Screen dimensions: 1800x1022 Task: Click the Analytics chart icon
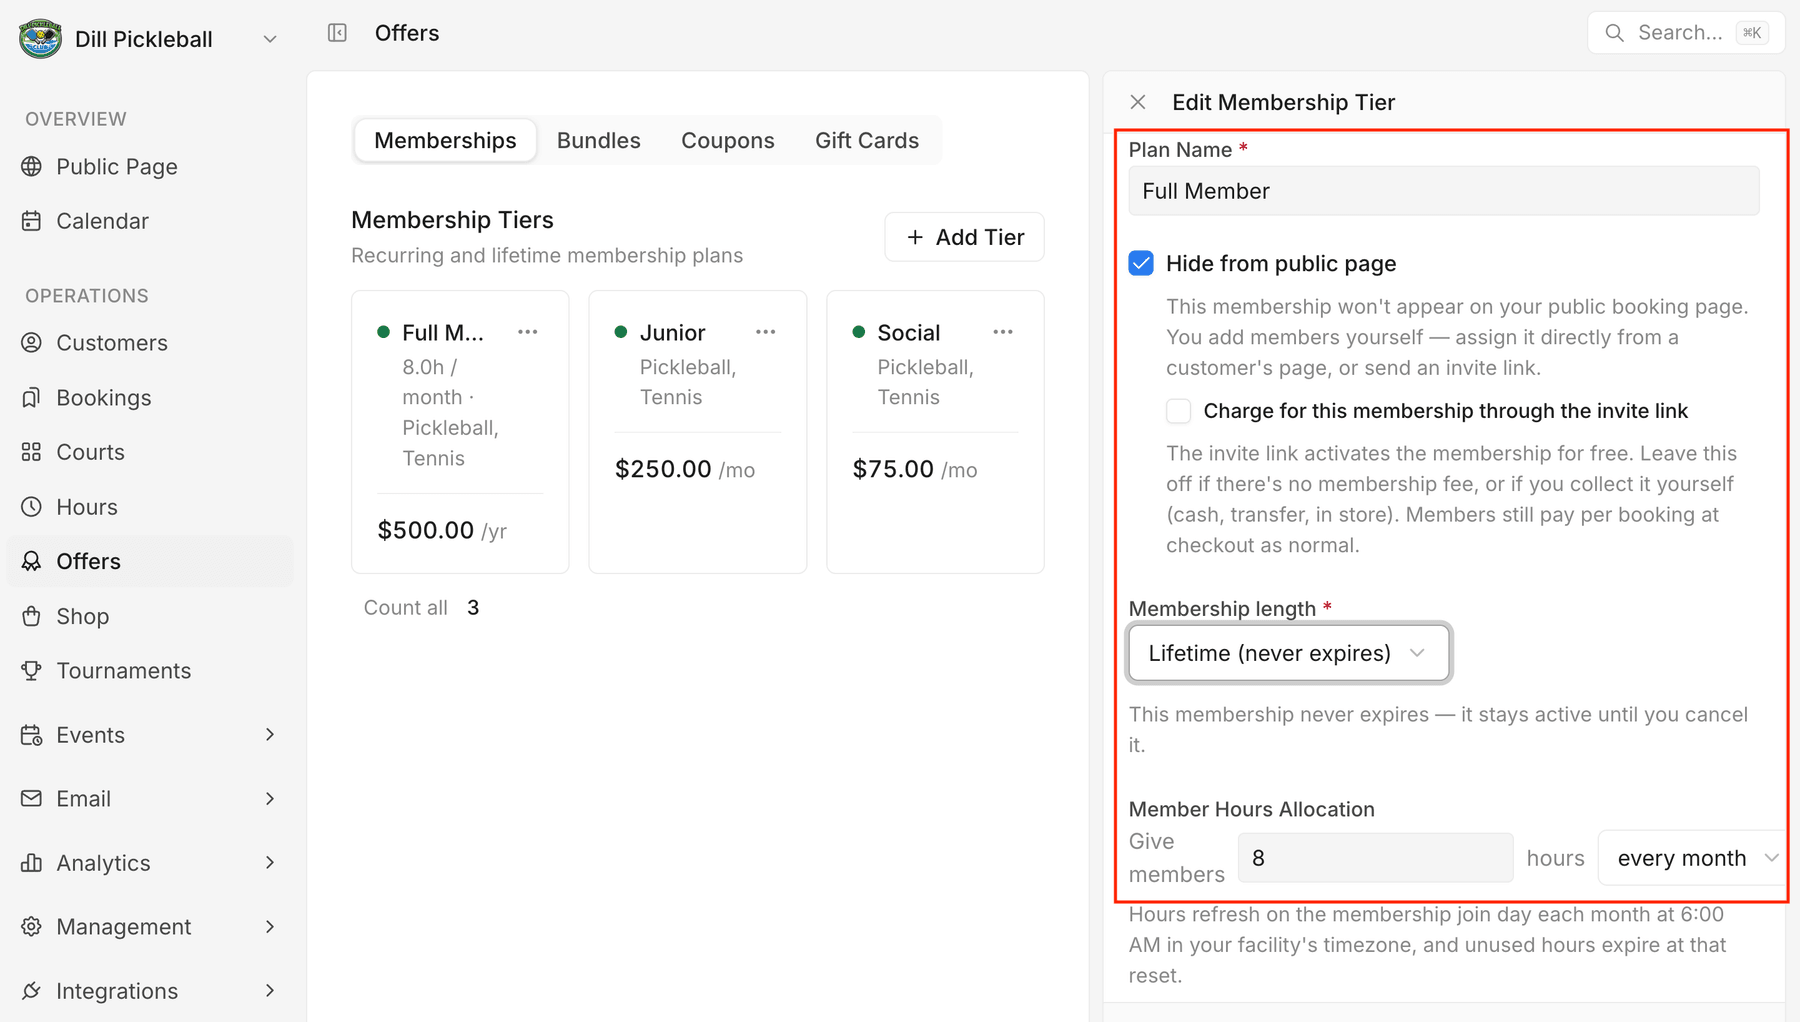pos(32,863)
